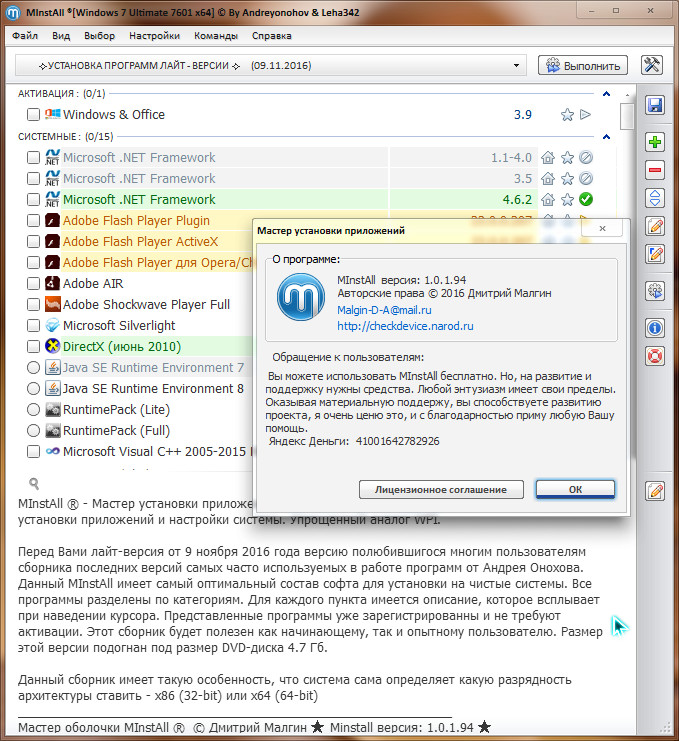Select the RuntimePack (Lite) radio button
The image size is (679, 741).
[x=33, y=409]
